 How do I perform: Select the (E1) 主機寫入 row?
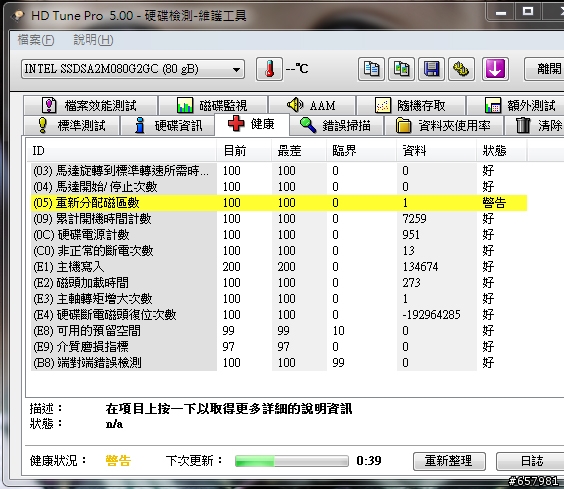[279, 267]
